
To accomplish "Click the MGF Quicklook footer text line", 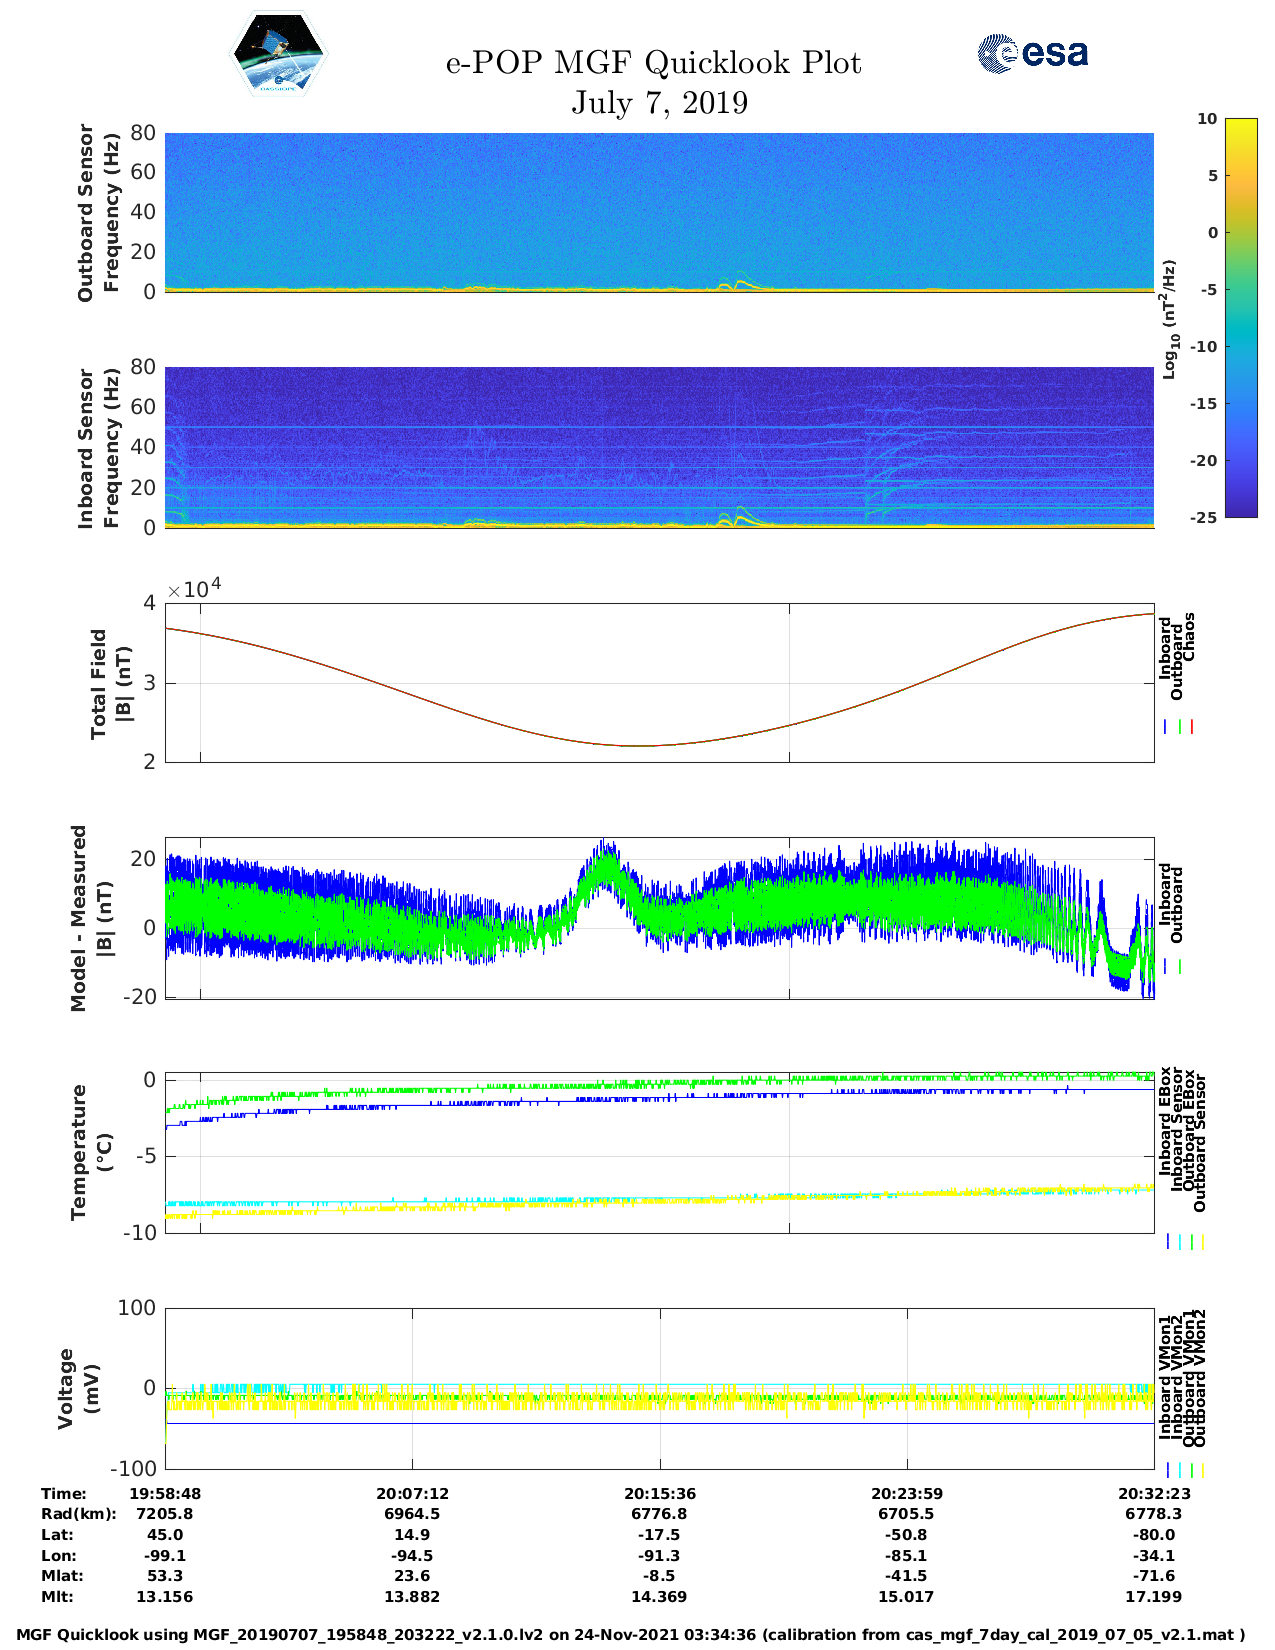I will (x=630, y=1635).
